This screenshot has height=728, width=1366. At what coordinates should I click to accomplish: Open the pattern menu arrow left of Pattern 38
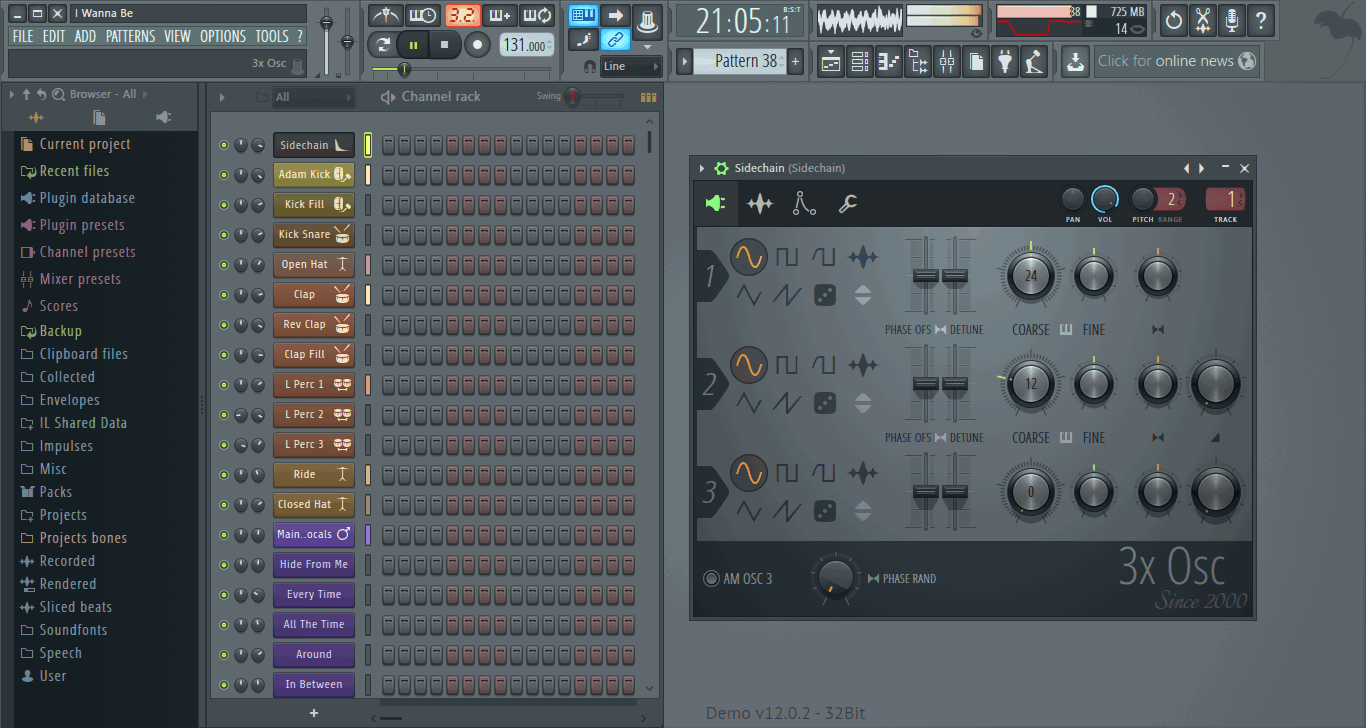[x=685, y=62]
